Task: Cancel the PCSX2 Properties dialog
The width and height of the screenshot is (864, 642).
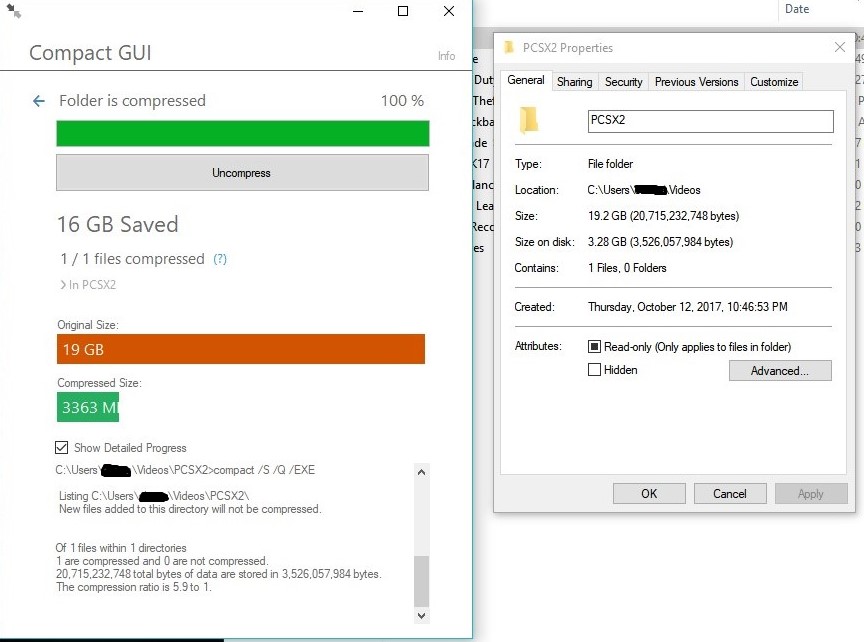Action: 730,493
